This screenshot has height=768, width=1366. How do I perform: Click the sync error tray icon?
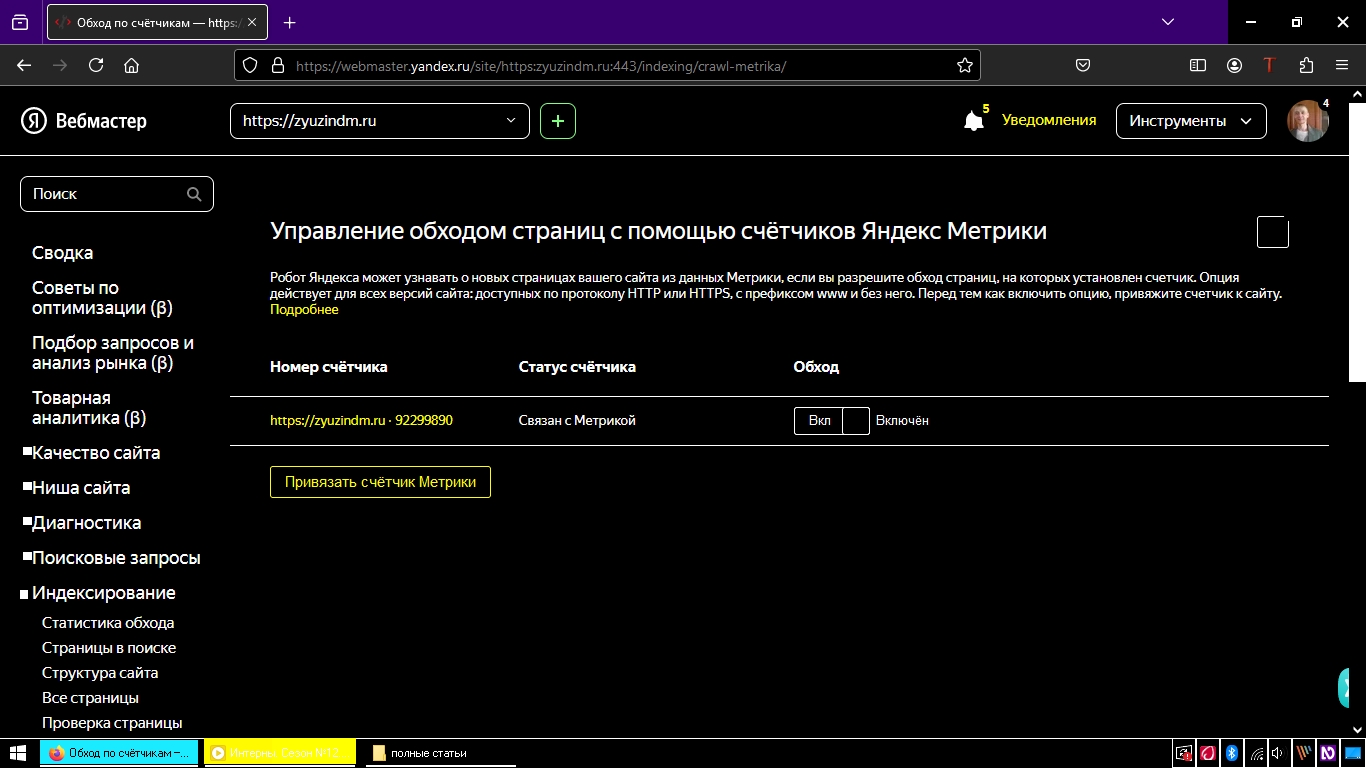coord(1184,753)
